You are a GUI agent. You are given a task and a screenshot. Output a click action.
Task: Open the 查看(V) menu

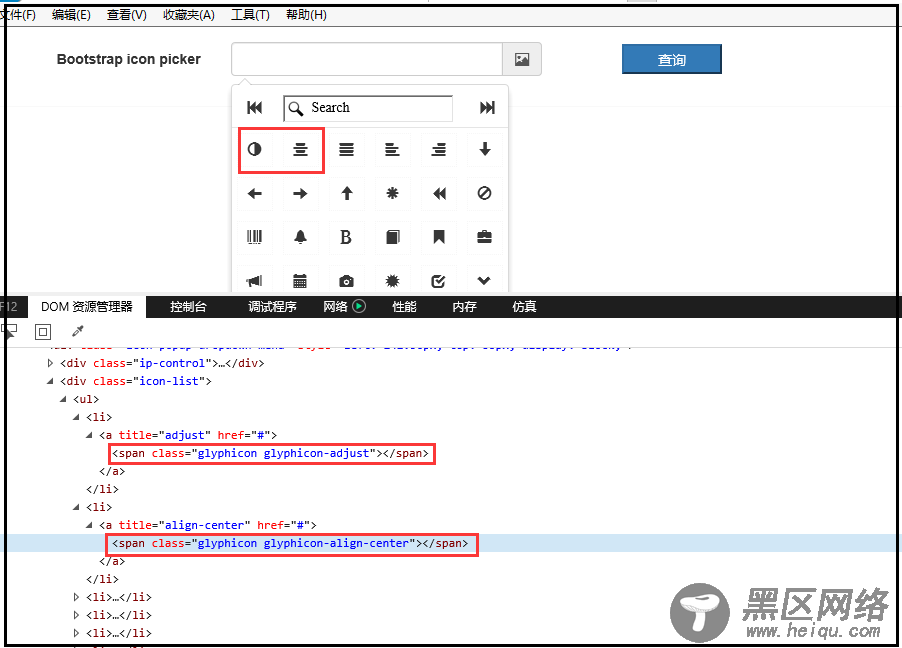pos(127,15)
